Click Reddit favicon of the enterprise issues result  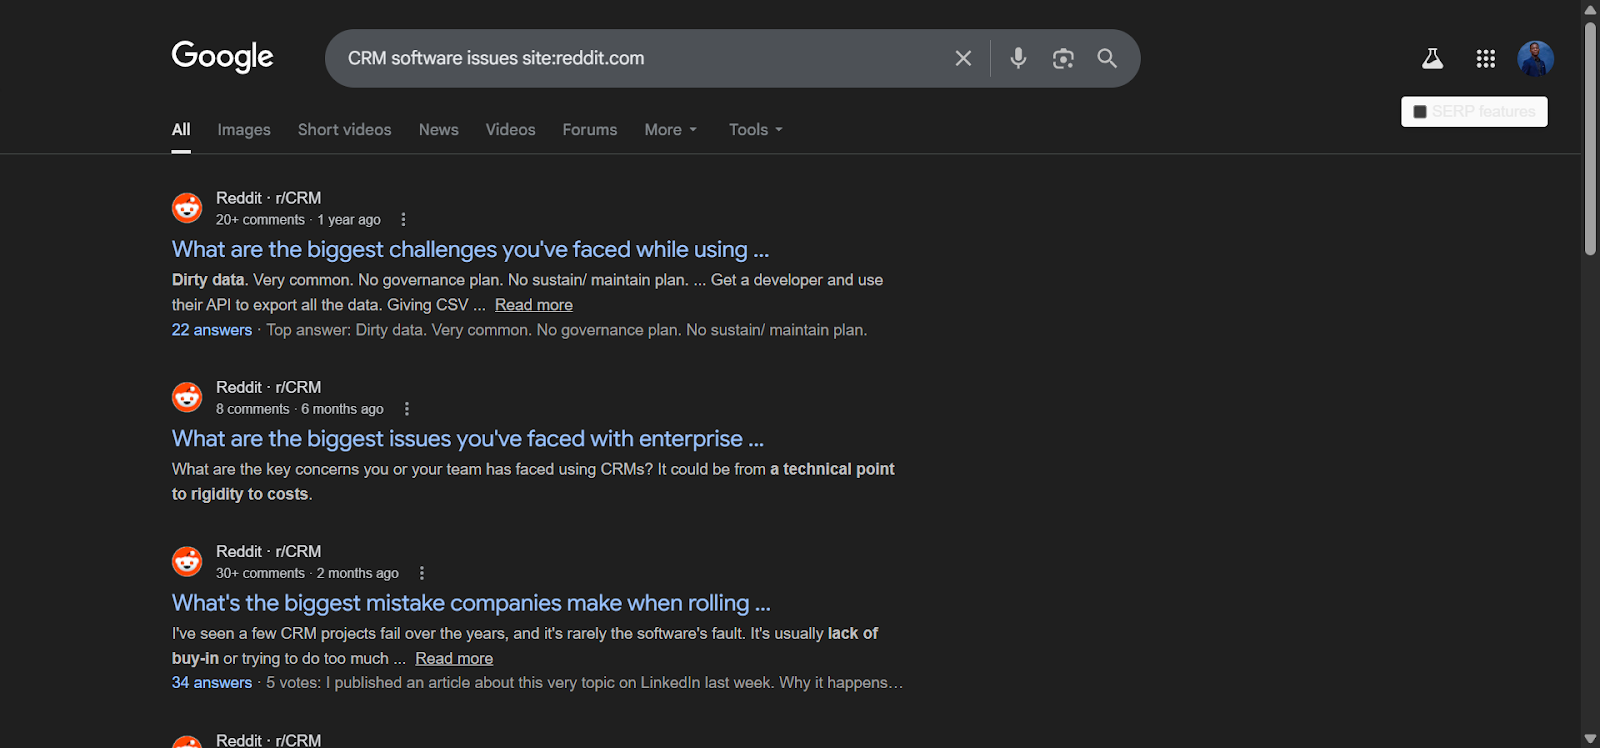pyautogui.click(x=187, y=397)
